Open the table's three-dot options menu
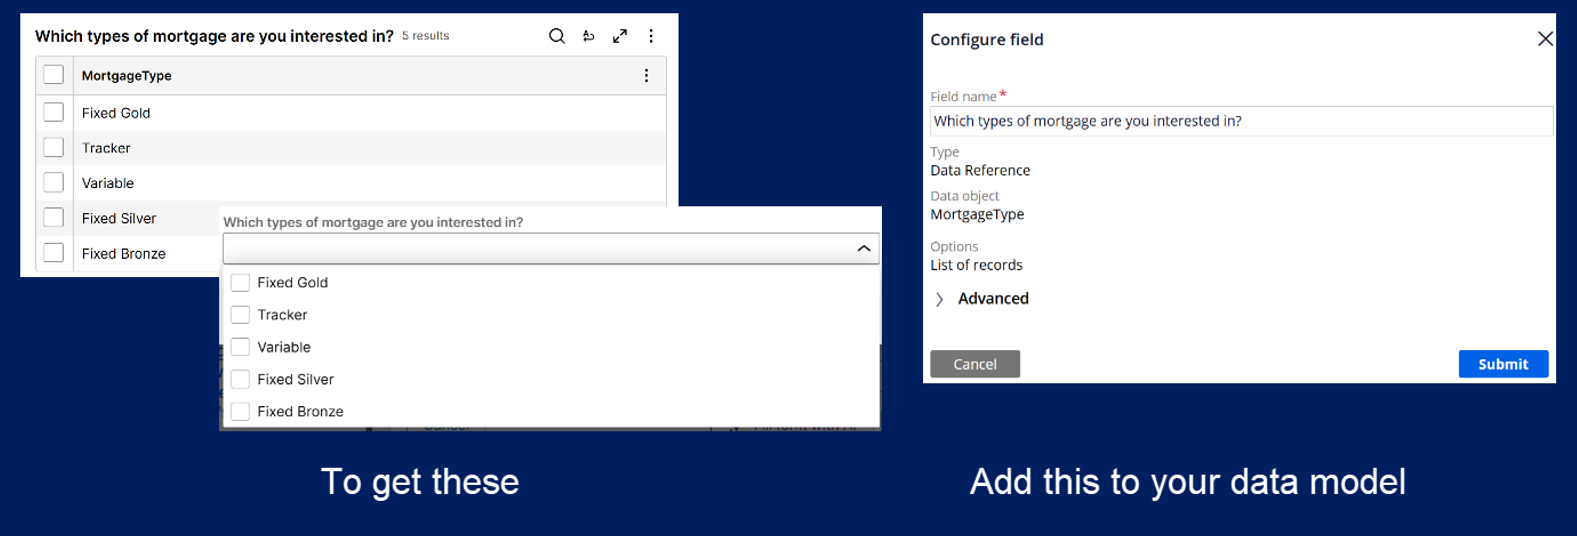 click(x=651, y=36)
